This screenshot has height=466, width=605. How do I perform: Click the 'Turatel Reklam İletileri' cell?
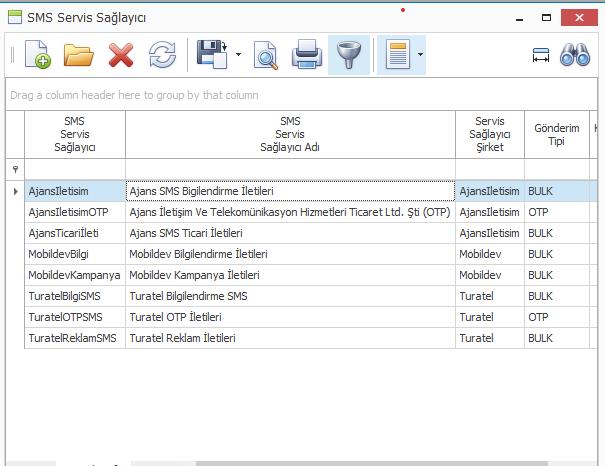(290, 338)
